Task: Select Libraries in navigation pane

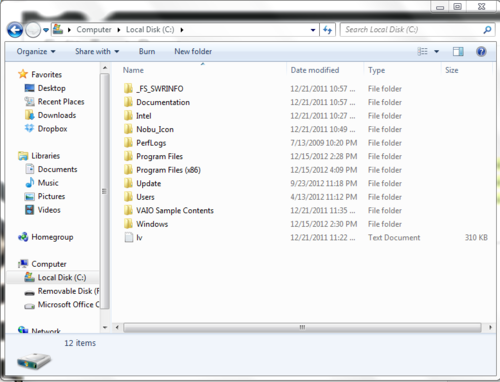Action: coord(46,156)
